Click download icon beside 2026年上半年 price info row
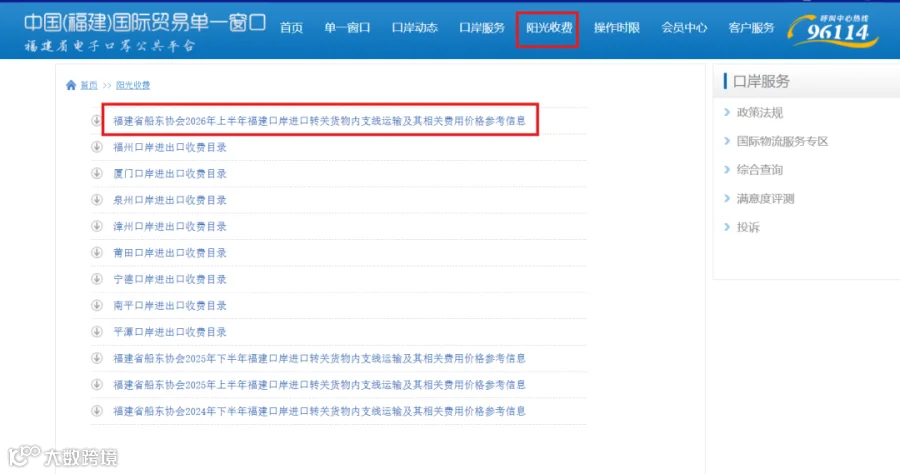This screenshot has width=900, height=474. (x=96, y=121)
